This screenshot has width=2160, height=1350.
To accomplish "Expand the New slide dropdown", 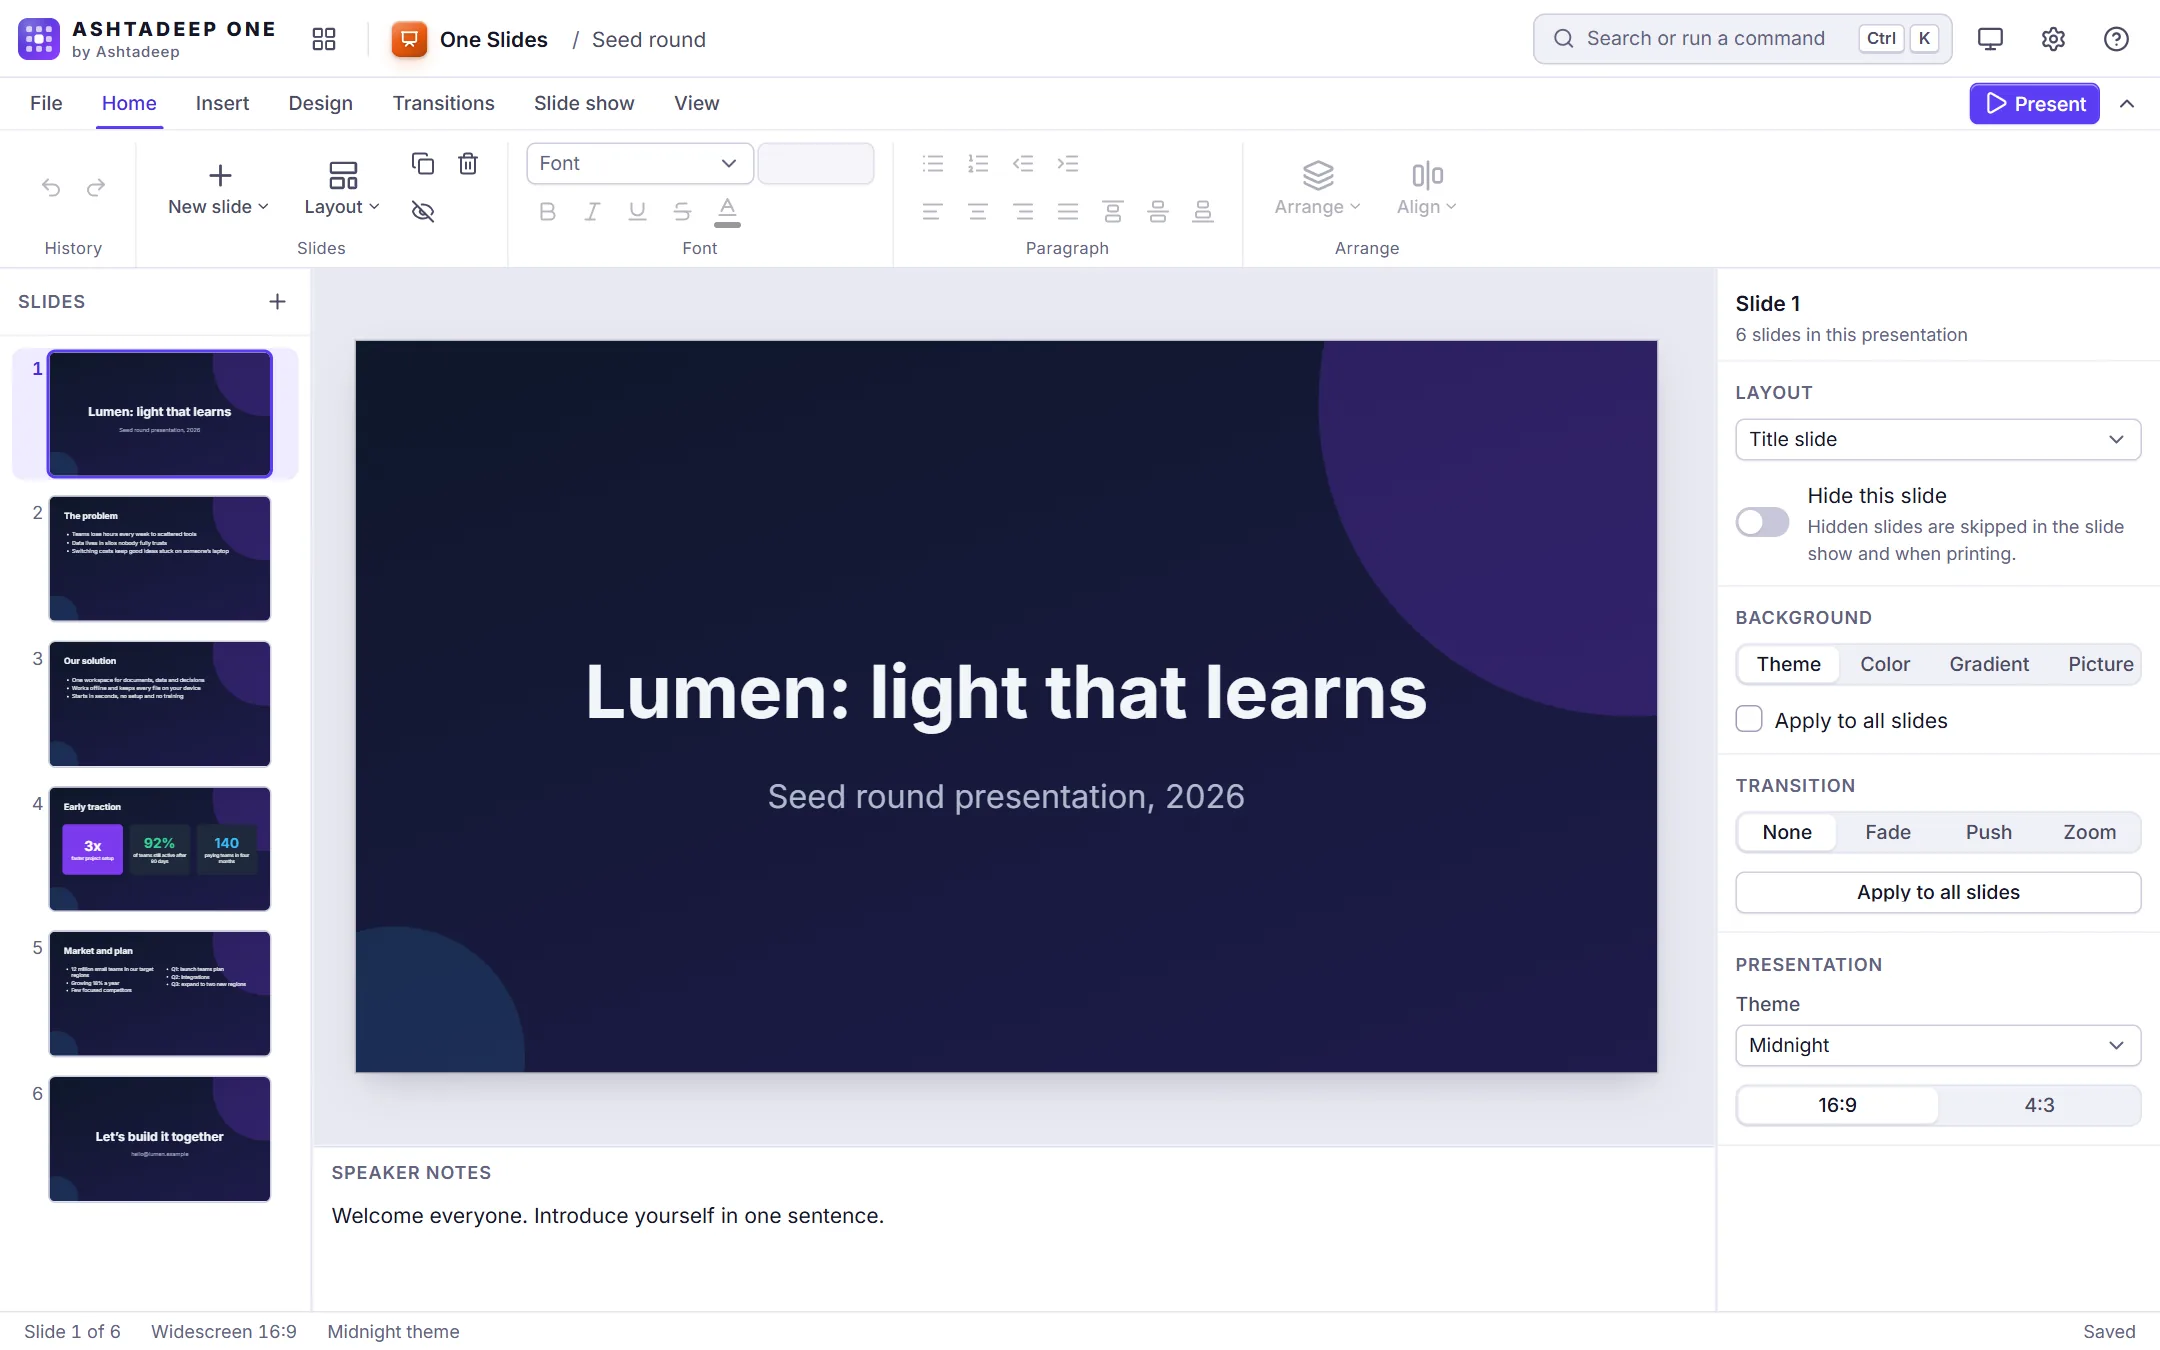I will click(219, 189).
